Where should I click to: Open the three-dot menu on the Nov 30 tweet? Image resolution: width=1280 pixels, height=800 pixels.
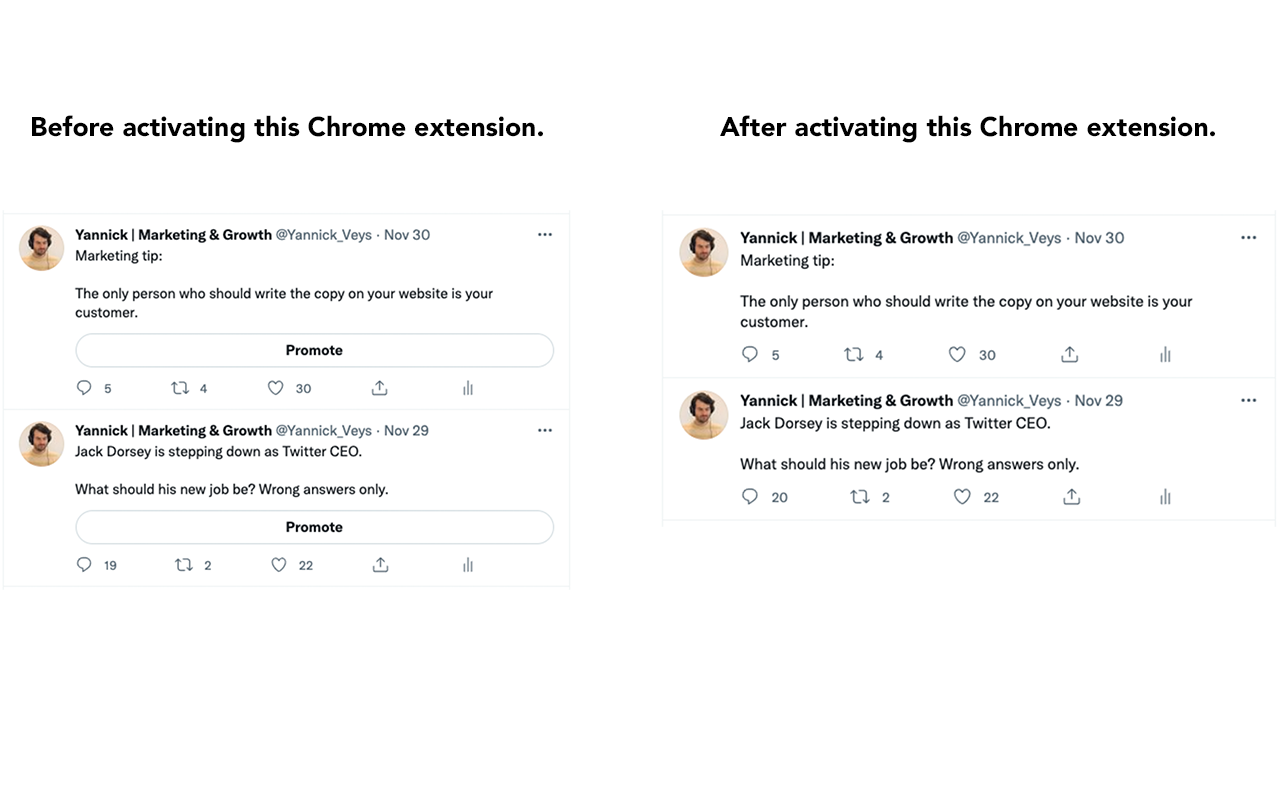[x=545, y=234]
